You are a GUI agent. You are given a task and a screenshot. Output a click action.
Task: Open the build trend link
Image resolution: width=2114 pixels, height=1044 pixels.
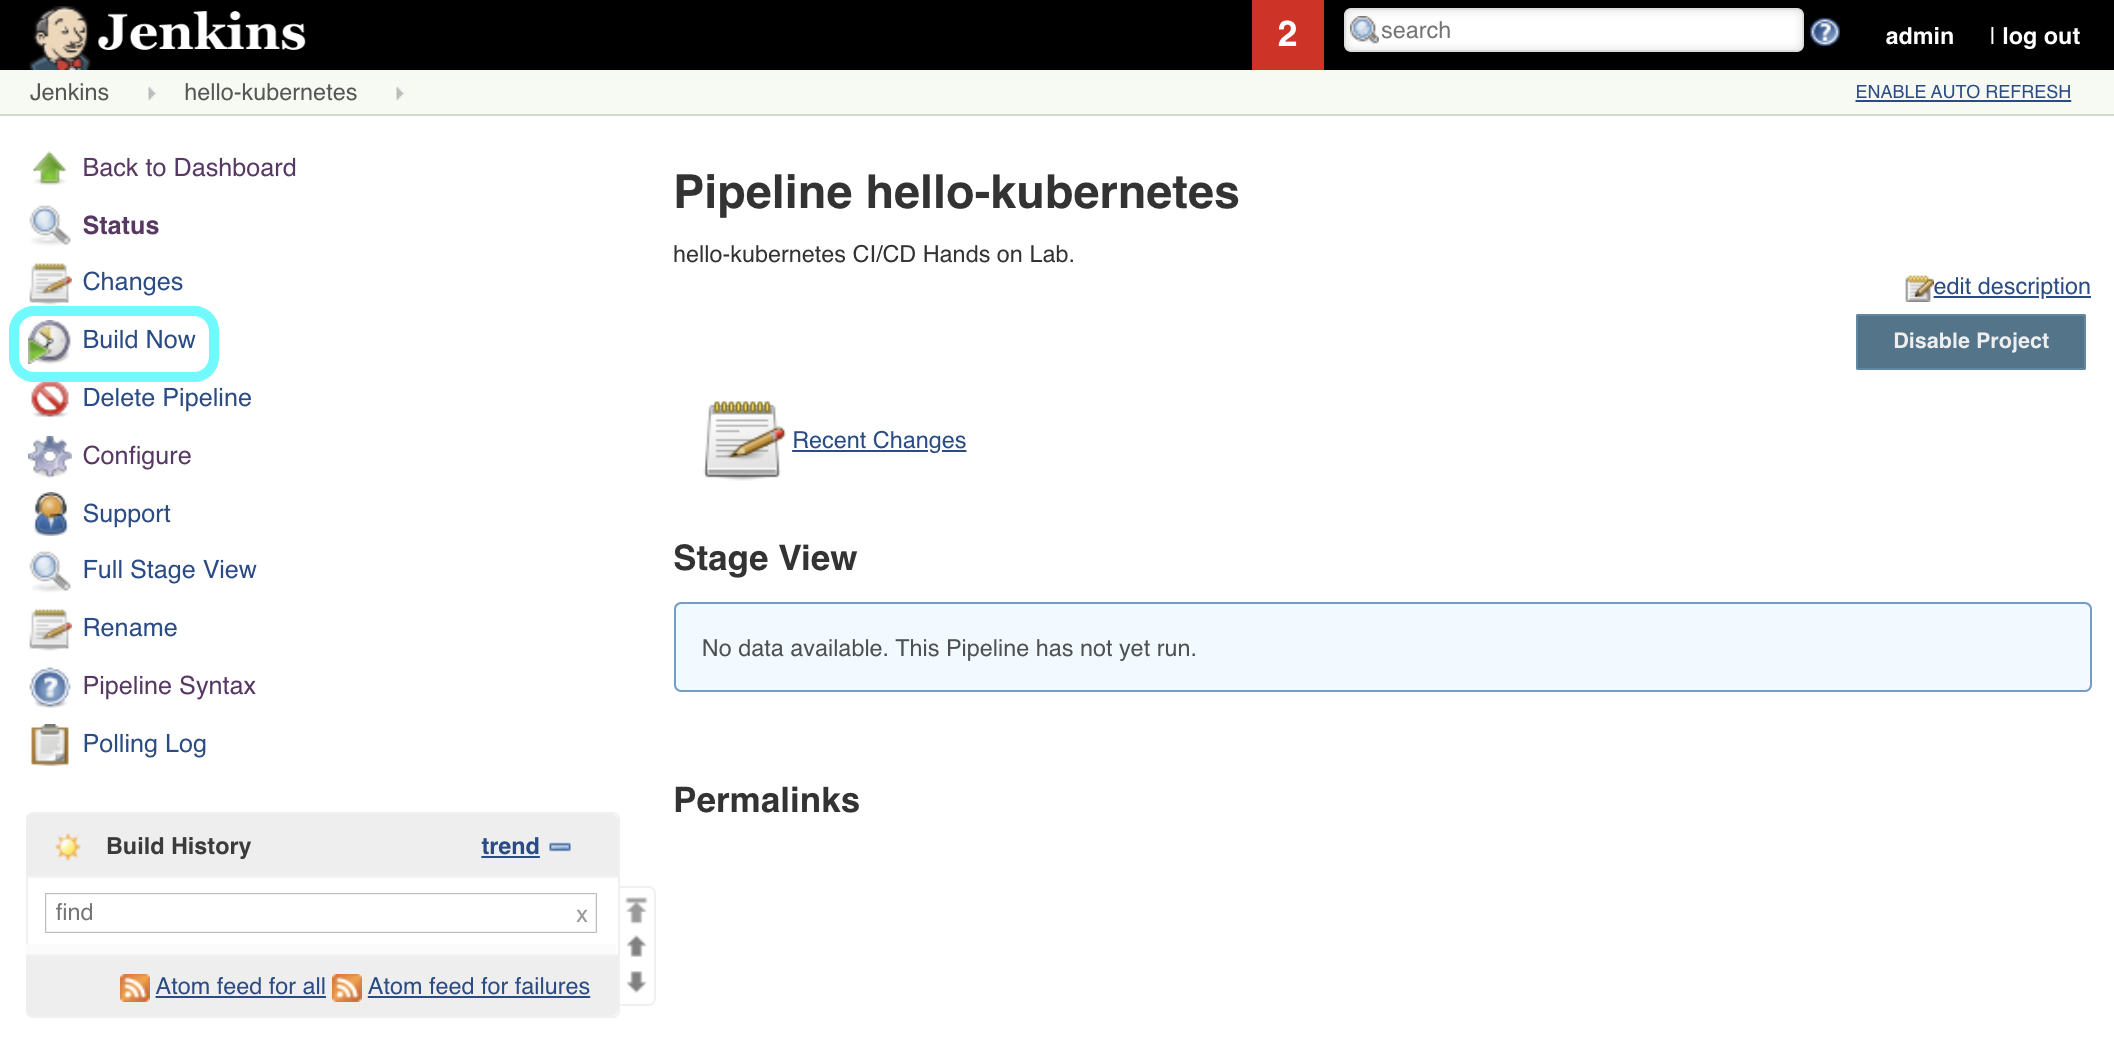pyautogui.click(x=510, y=846)
